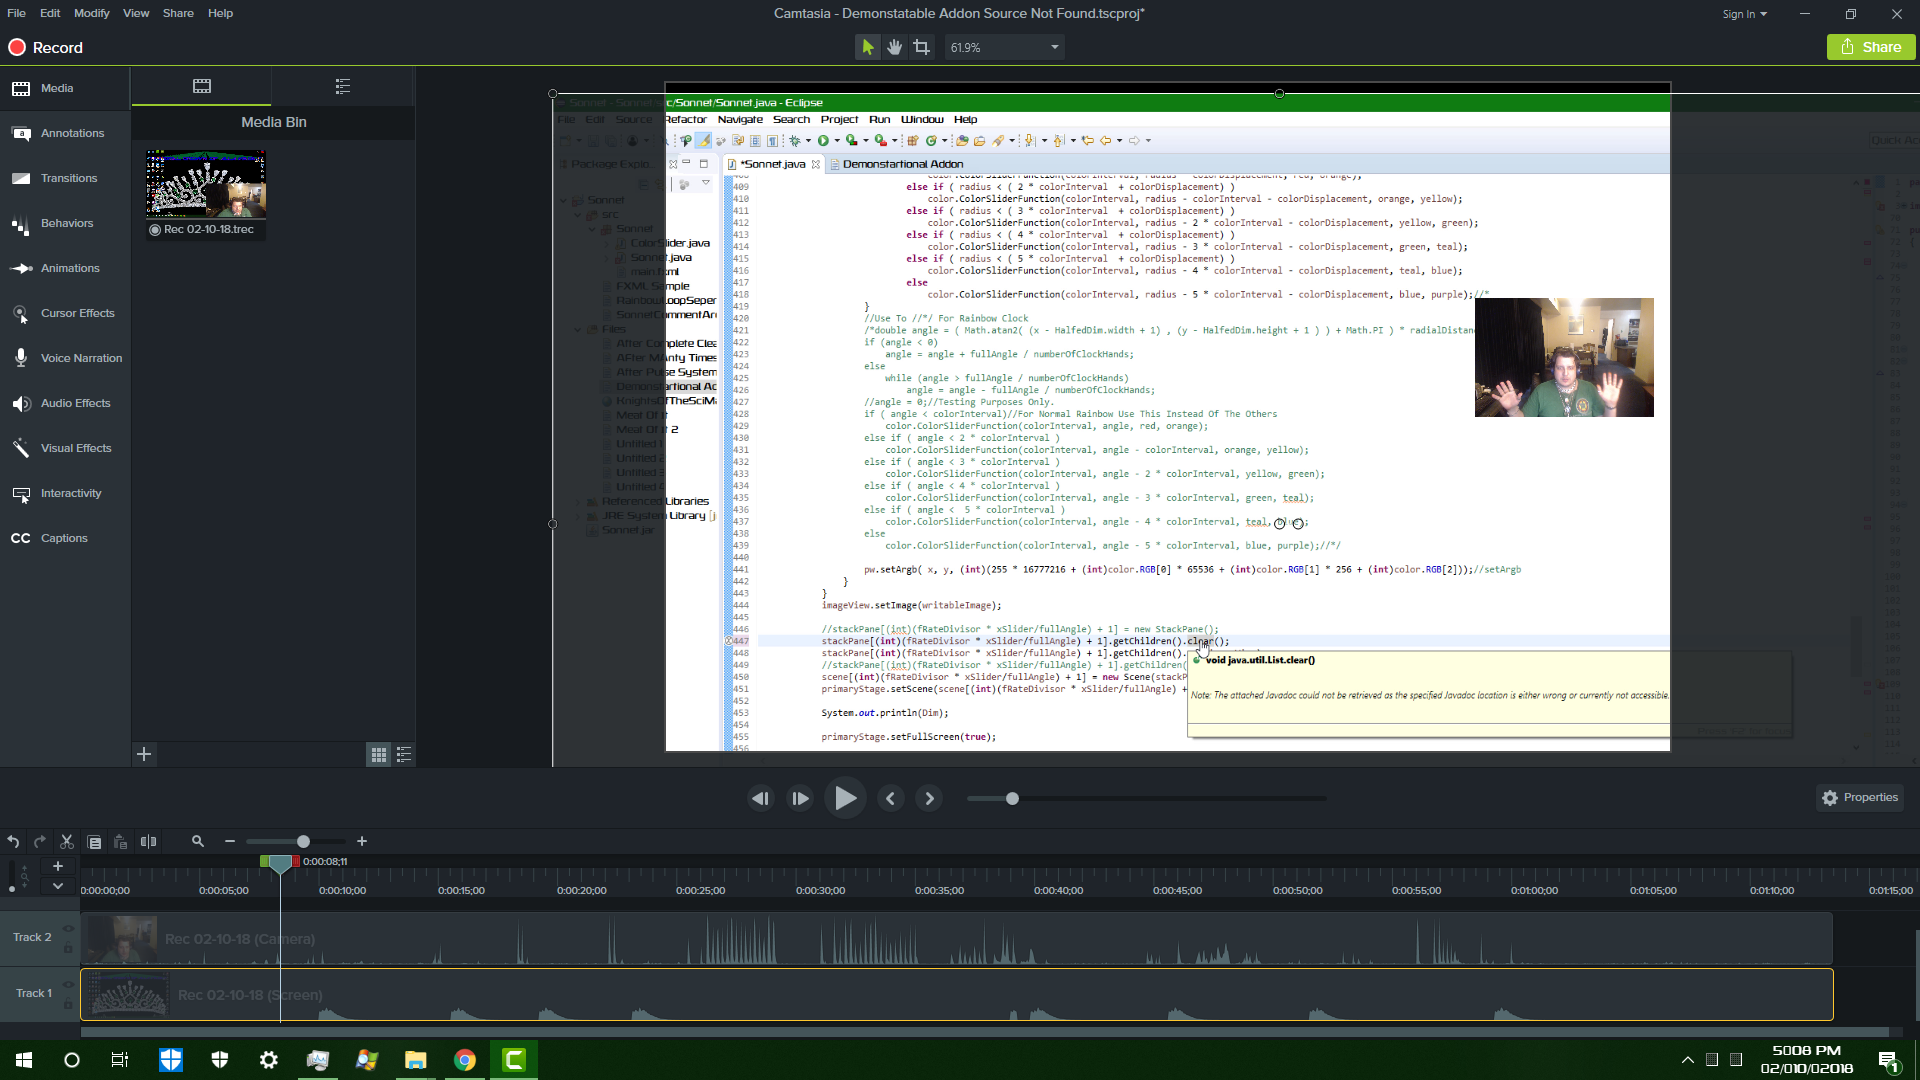Switch to the Library tab icon
Image resolution: width=1920 pixels, height=1080 pixels.
[x=342, y=86]
